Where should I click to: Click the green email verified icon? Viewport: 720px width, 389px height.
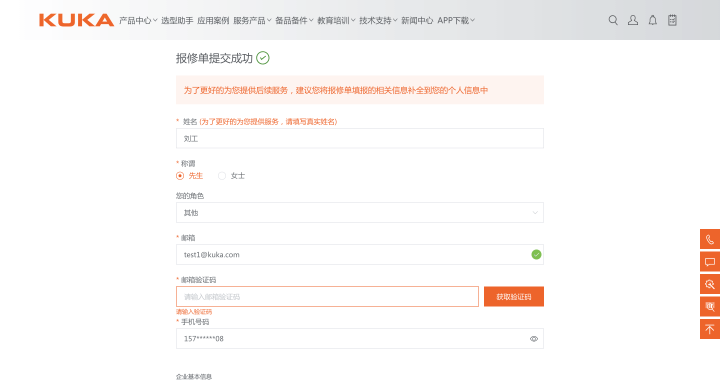pyautogui.click(x=536, y=254)
